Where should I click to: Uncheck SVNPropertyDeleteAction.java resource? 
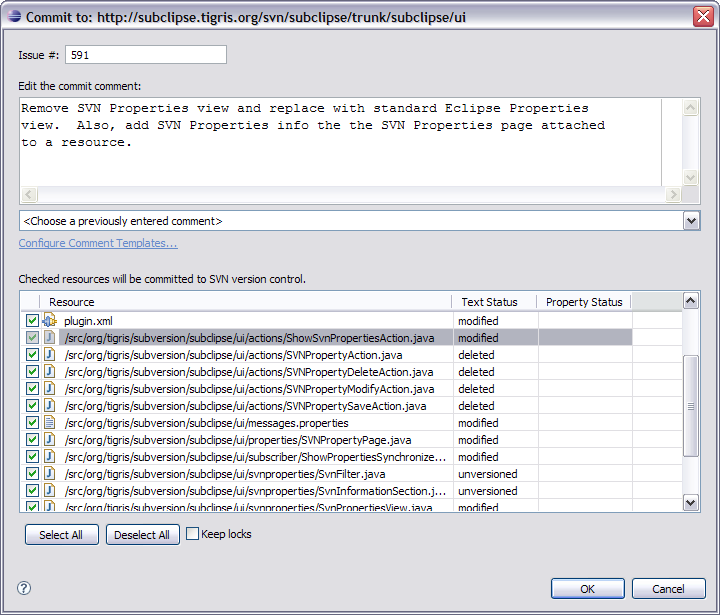(x=32, y=372)
